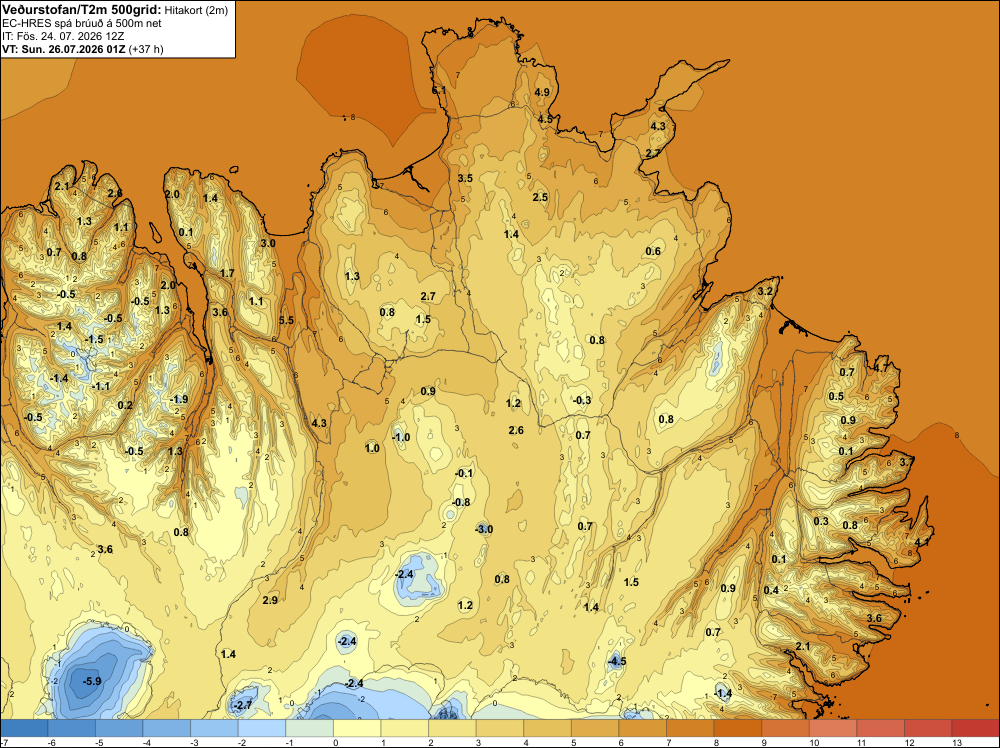Click the legend swatch between -4 and -3
Viewport: 1000px width, 748px height.
[167, 728]
